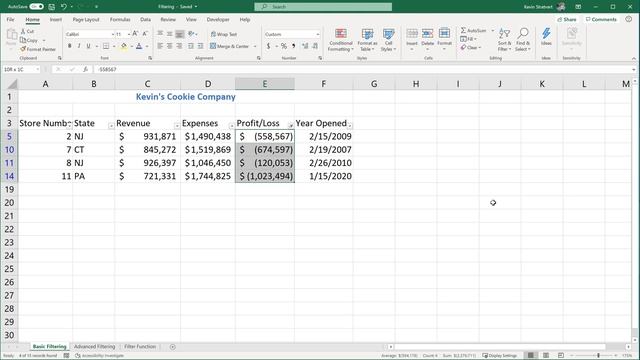Open State column filter dropdown
Viewport: 640px width, 360px height.
(x=111, y=126)
